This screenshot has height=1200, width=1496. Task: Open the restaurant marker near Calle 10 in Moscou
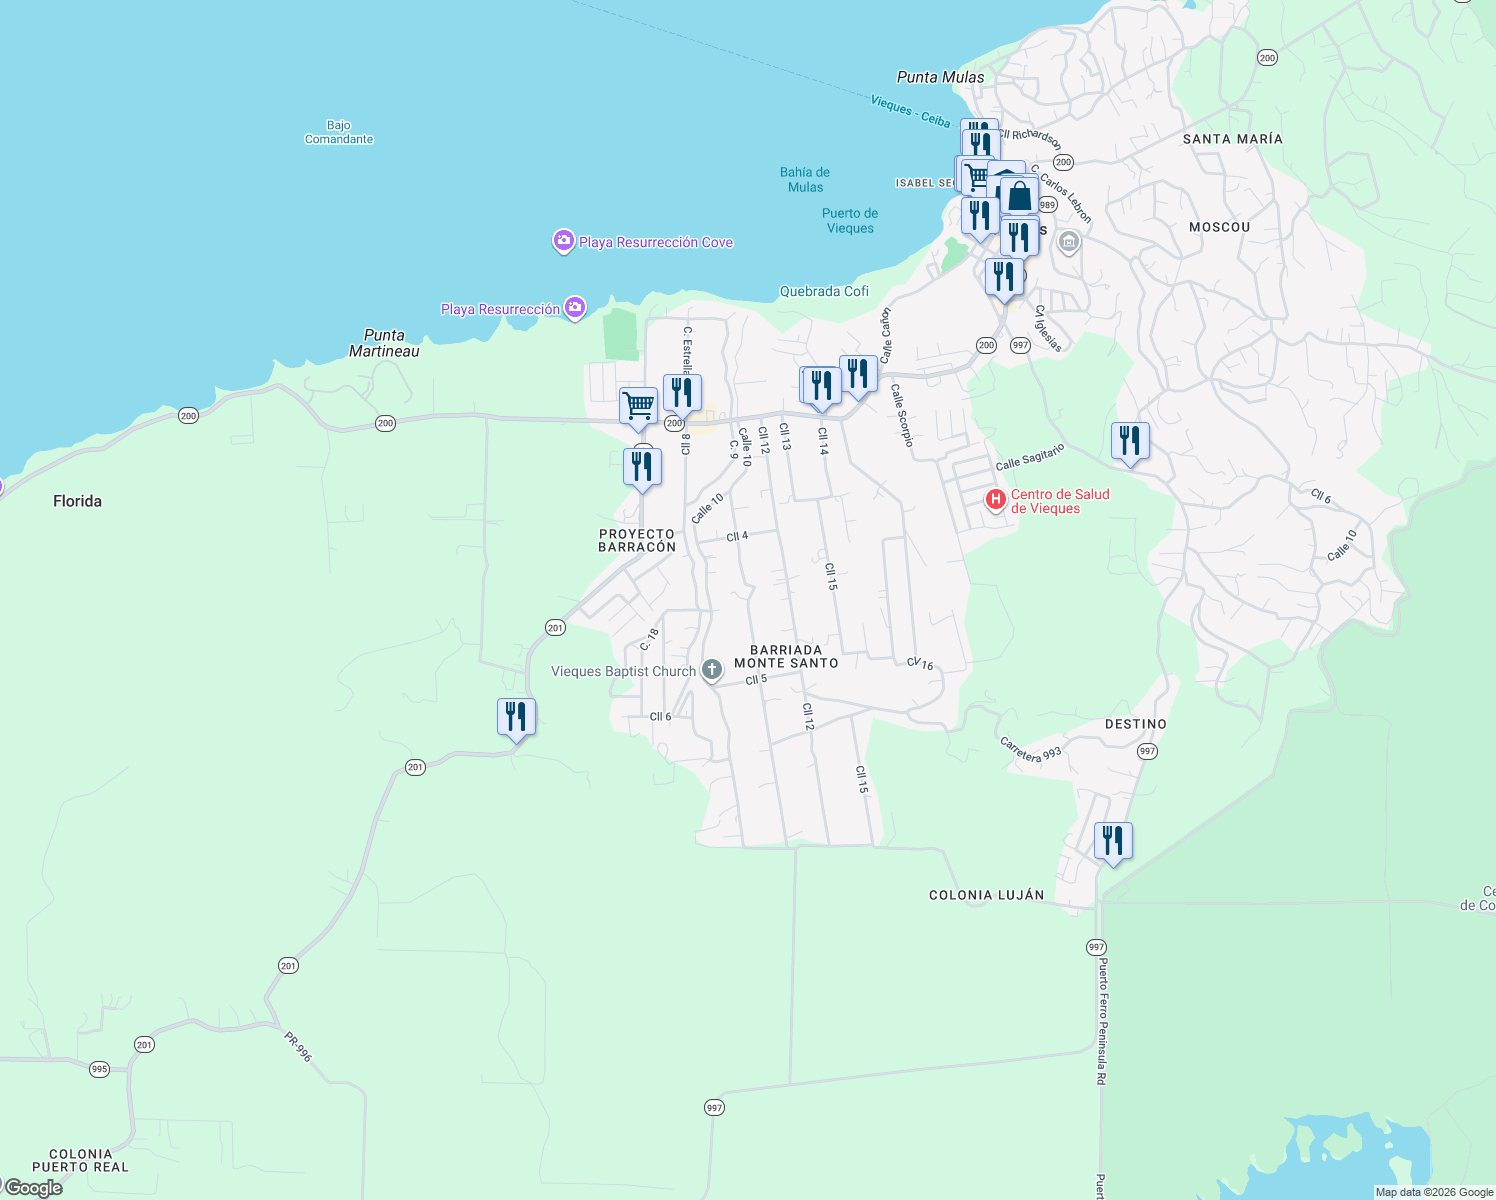click(1129, 439)
